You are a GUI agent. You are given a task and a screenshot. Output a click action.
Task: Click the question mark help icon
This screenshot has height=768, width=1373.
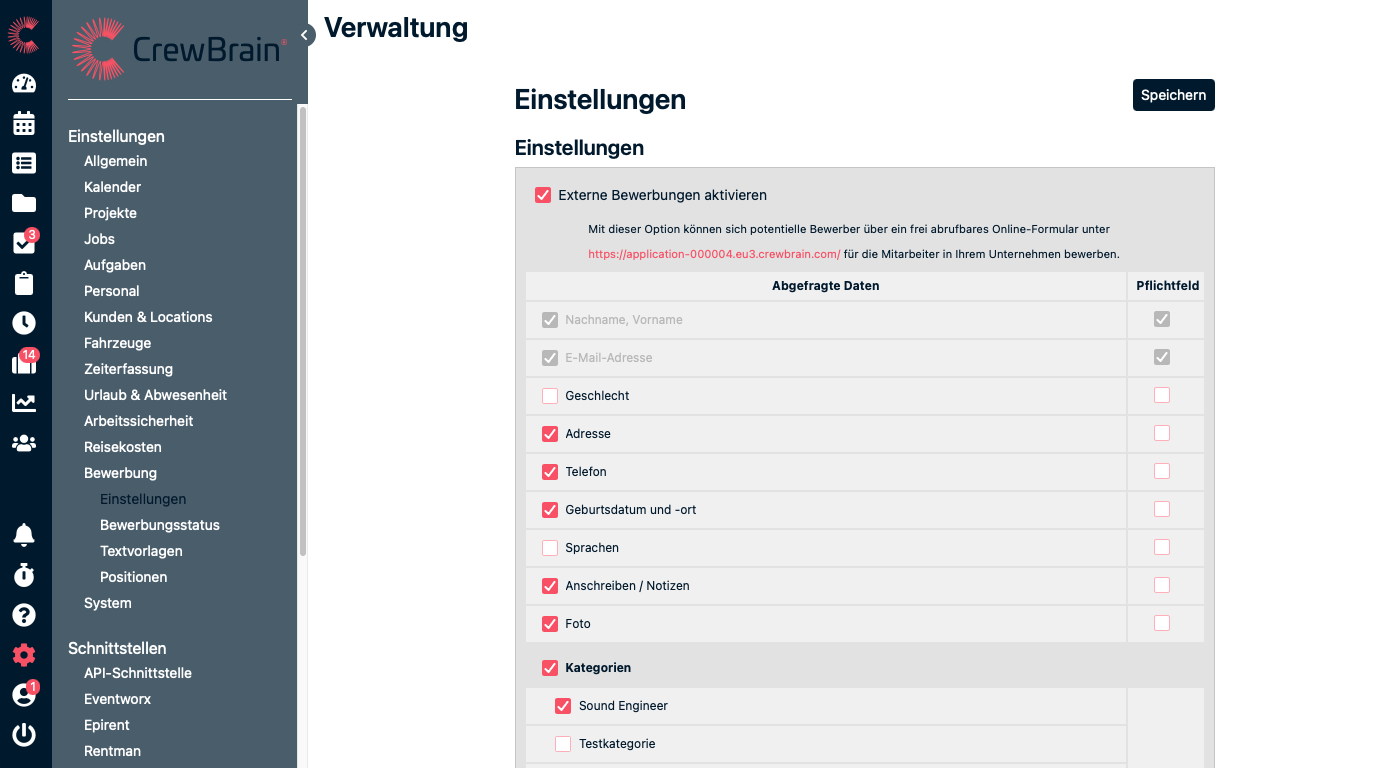pyautogui.click(x=24, y=615)
